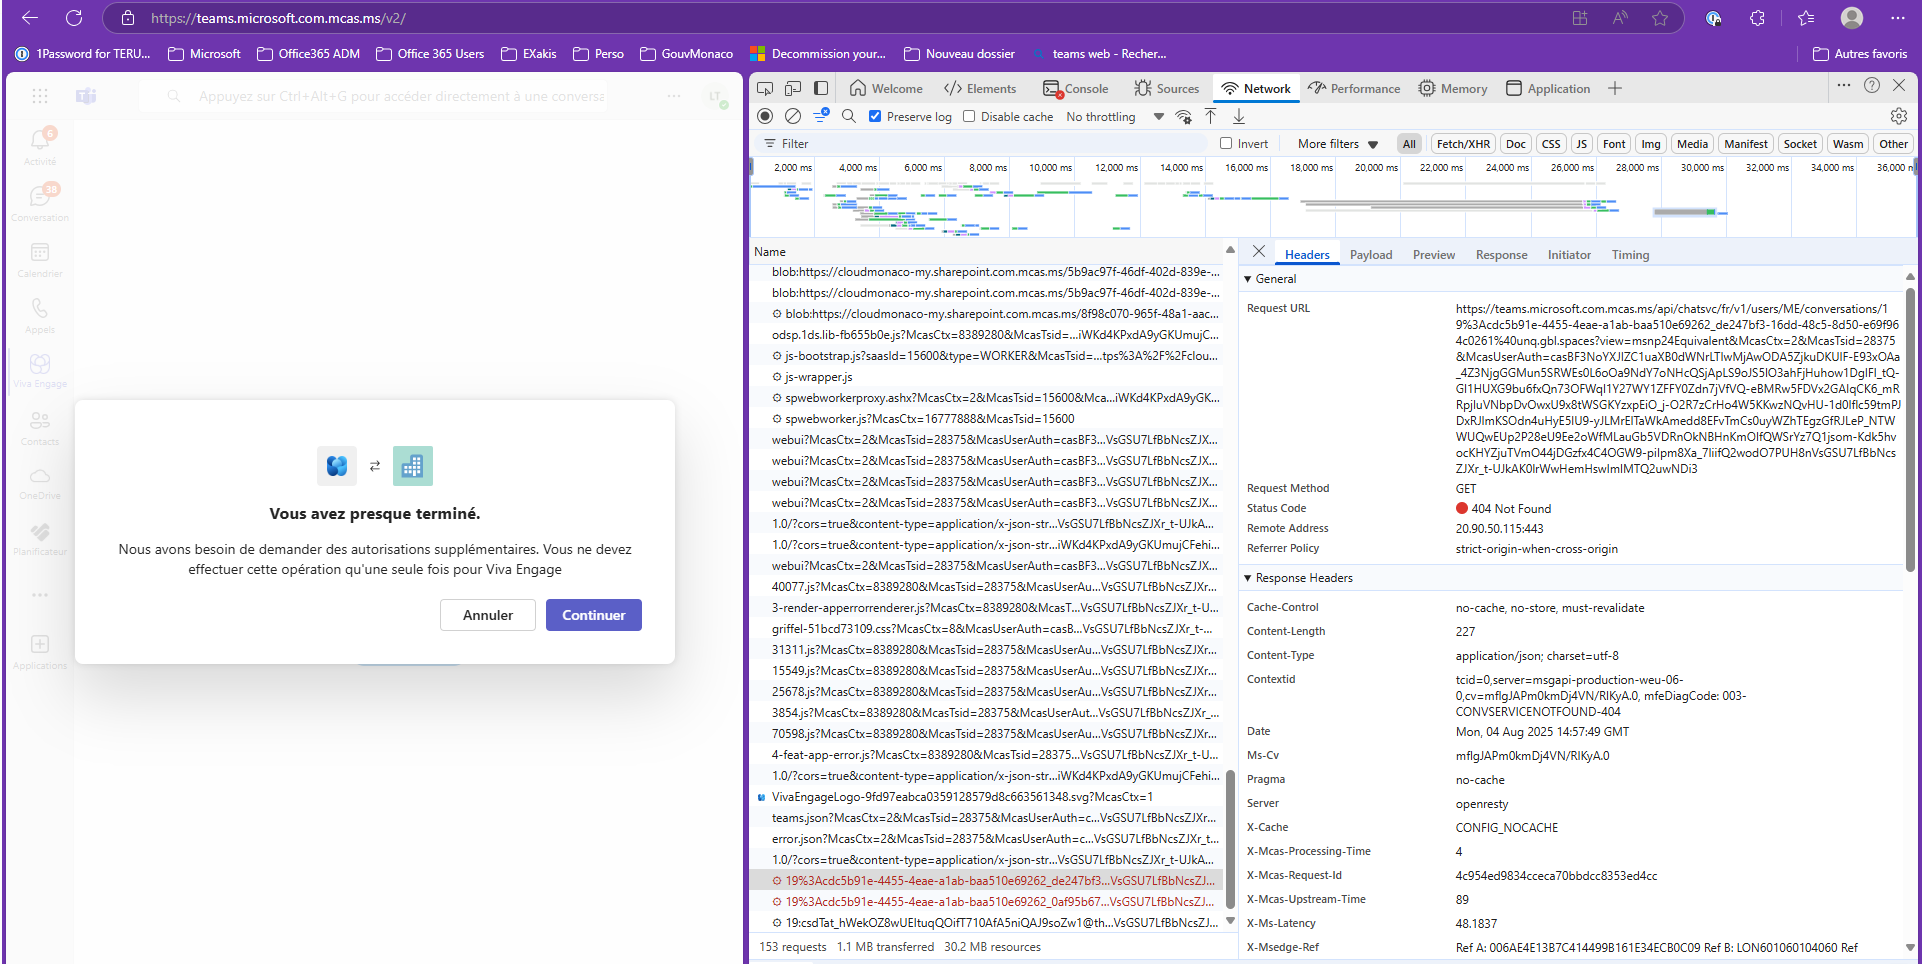Click the Filter input field
Viewport: 1922px width, 964px height.
pos(990,143)
